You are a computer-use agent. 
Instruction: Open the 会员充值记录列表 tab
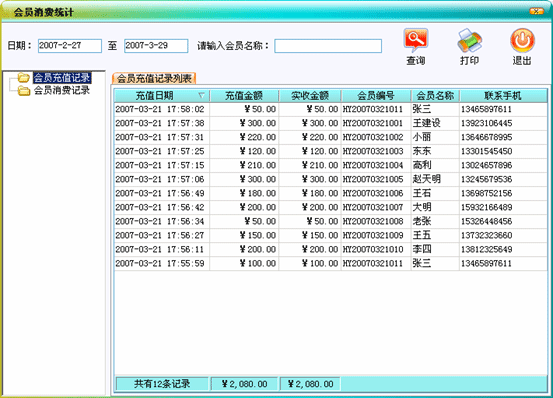(x=154, y=78)
